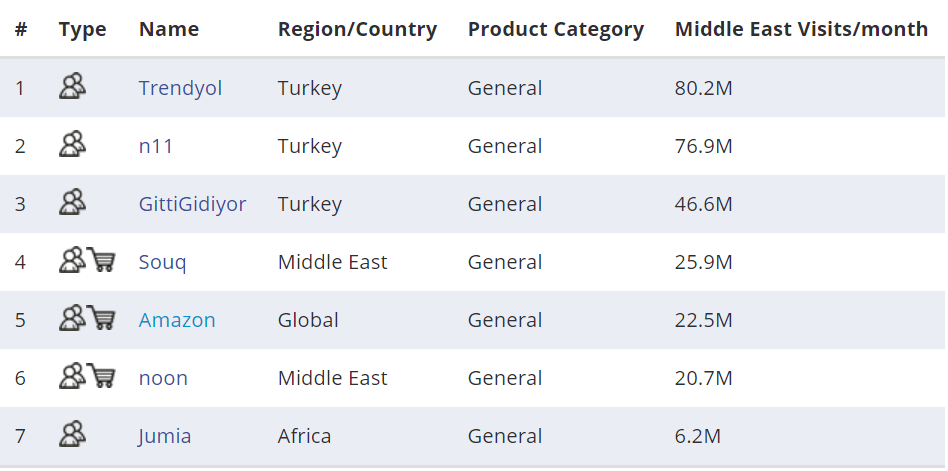Sort by Middle East Visits/month column header
948x471 pixels.
click(x=801, y=29)
